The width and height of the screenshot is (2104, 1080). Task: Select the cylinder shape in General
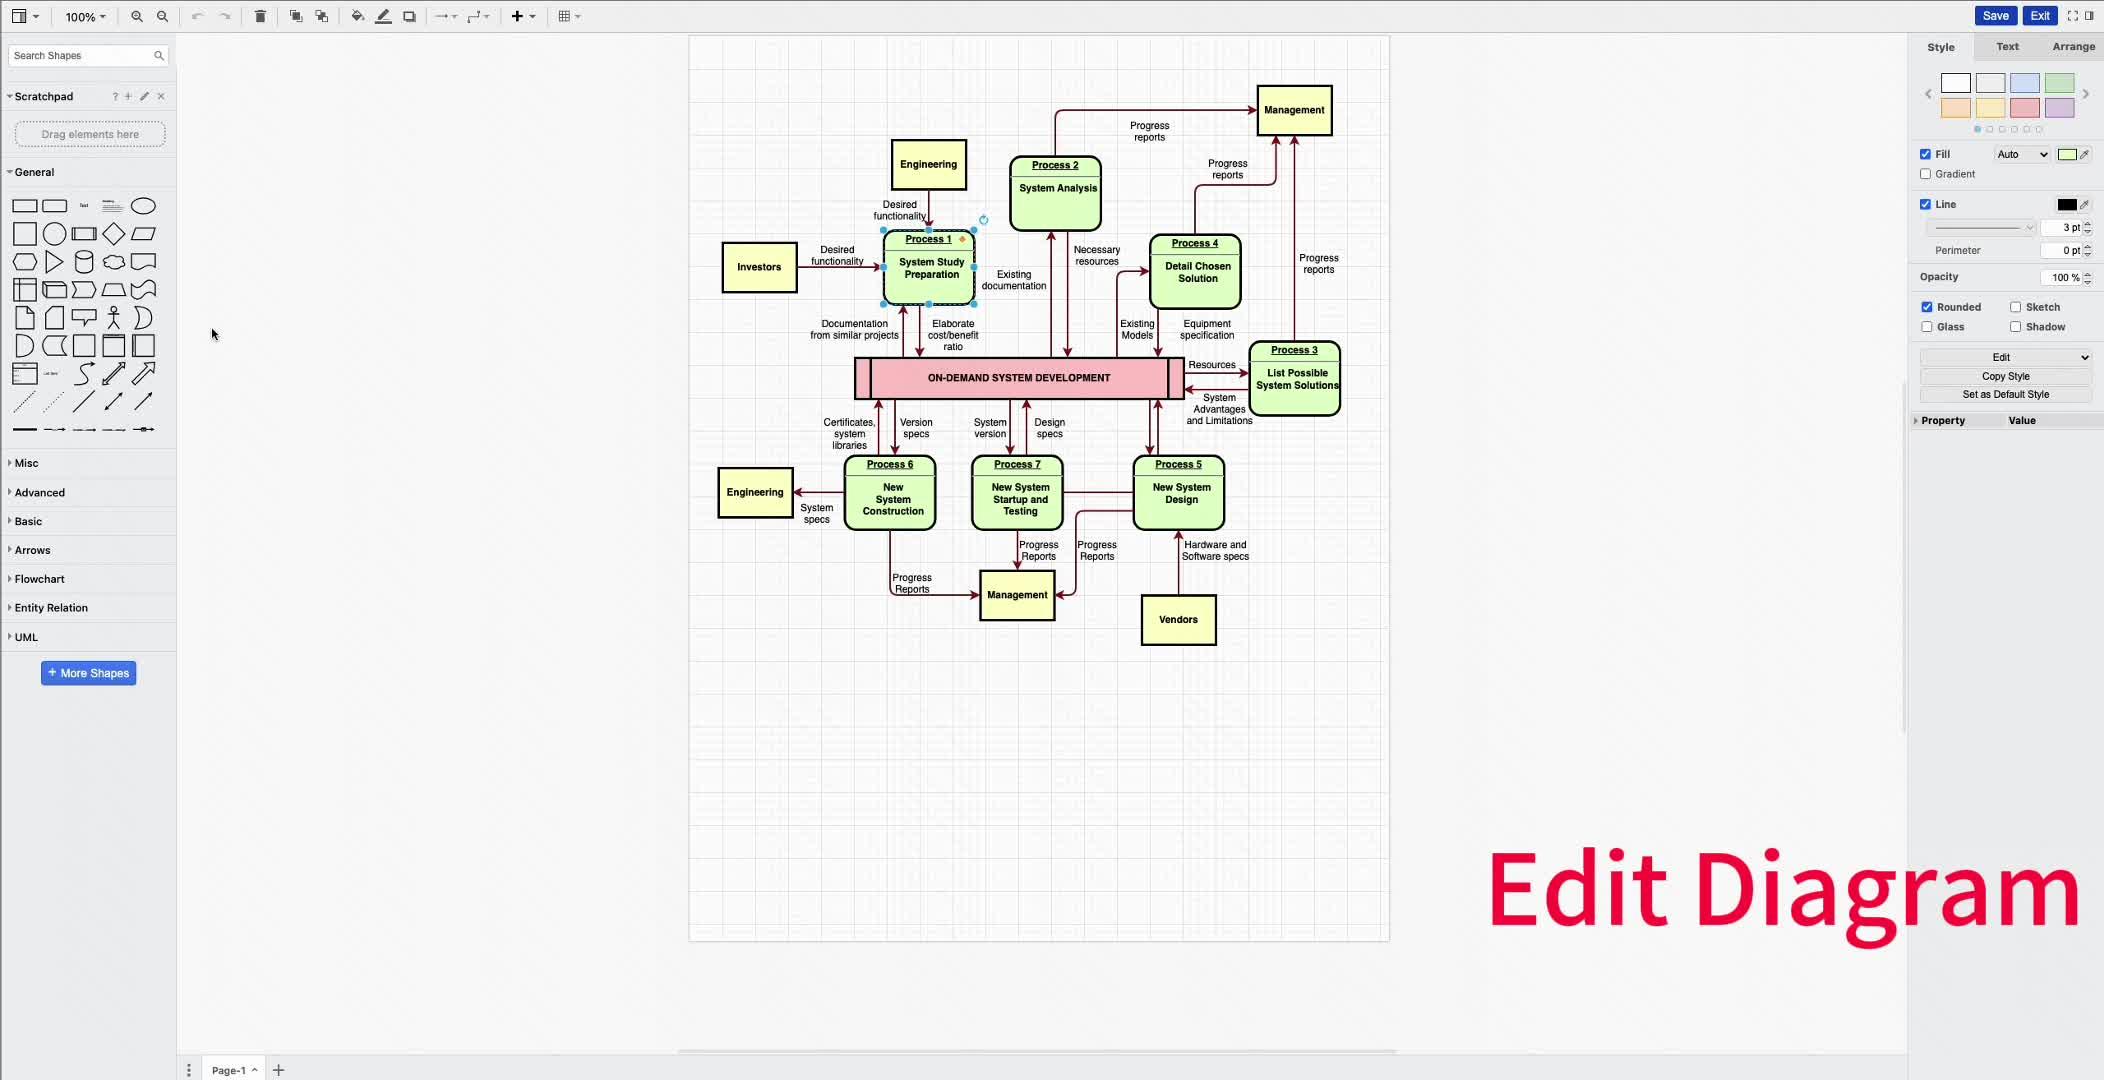pyautogui.click(x=84, y=262)
